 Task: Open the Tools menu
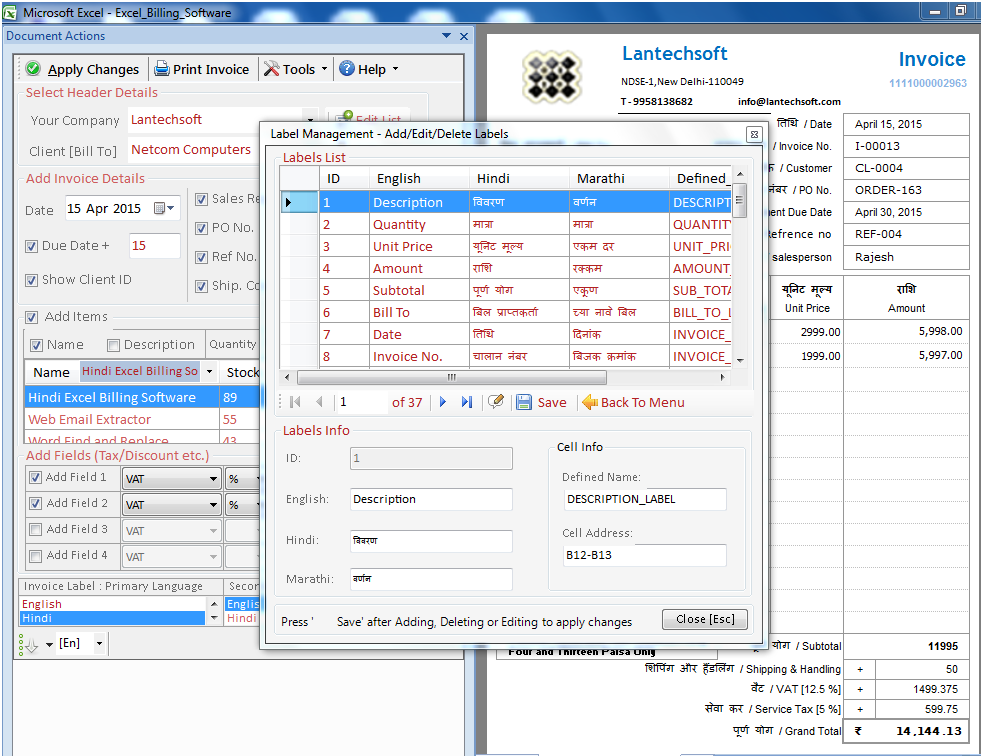pyautogui.click(x=296, y=69)
